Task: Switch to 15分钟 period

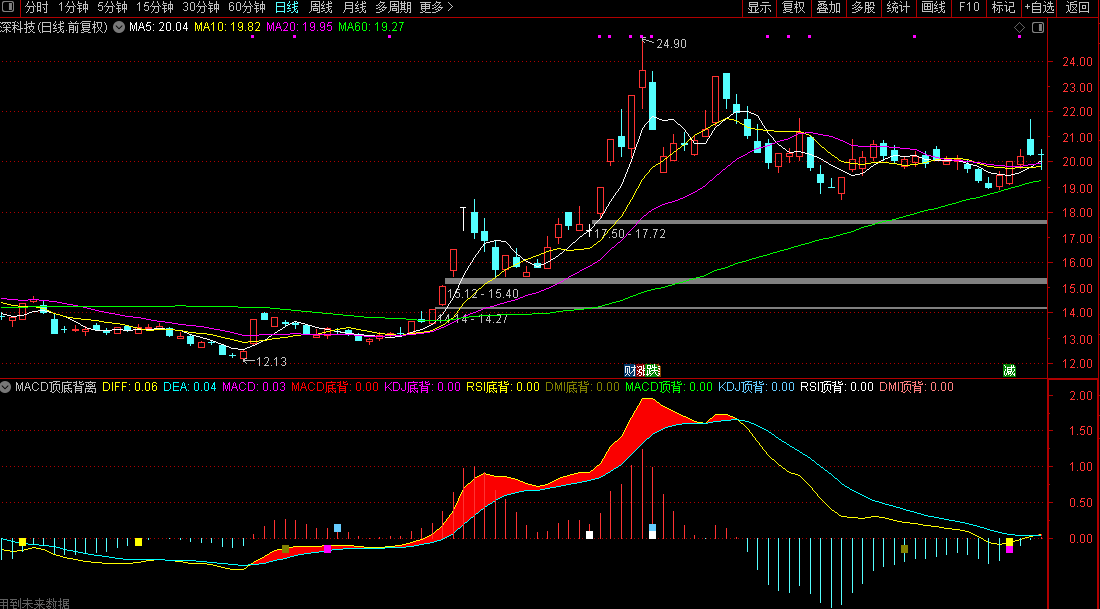Action: click(x=155, y=8)
